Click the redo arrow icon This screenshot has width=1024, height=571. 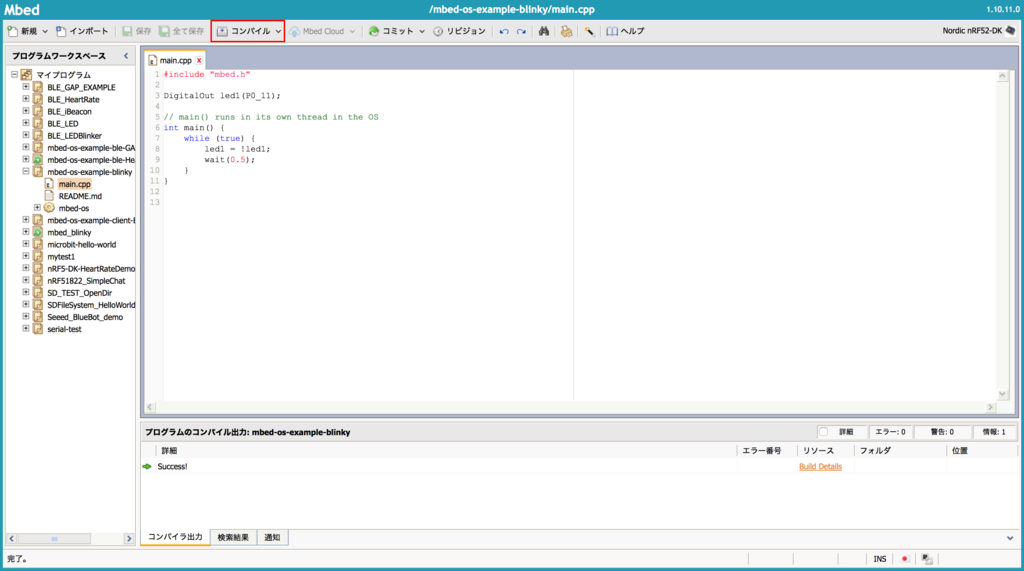[521, 31]
